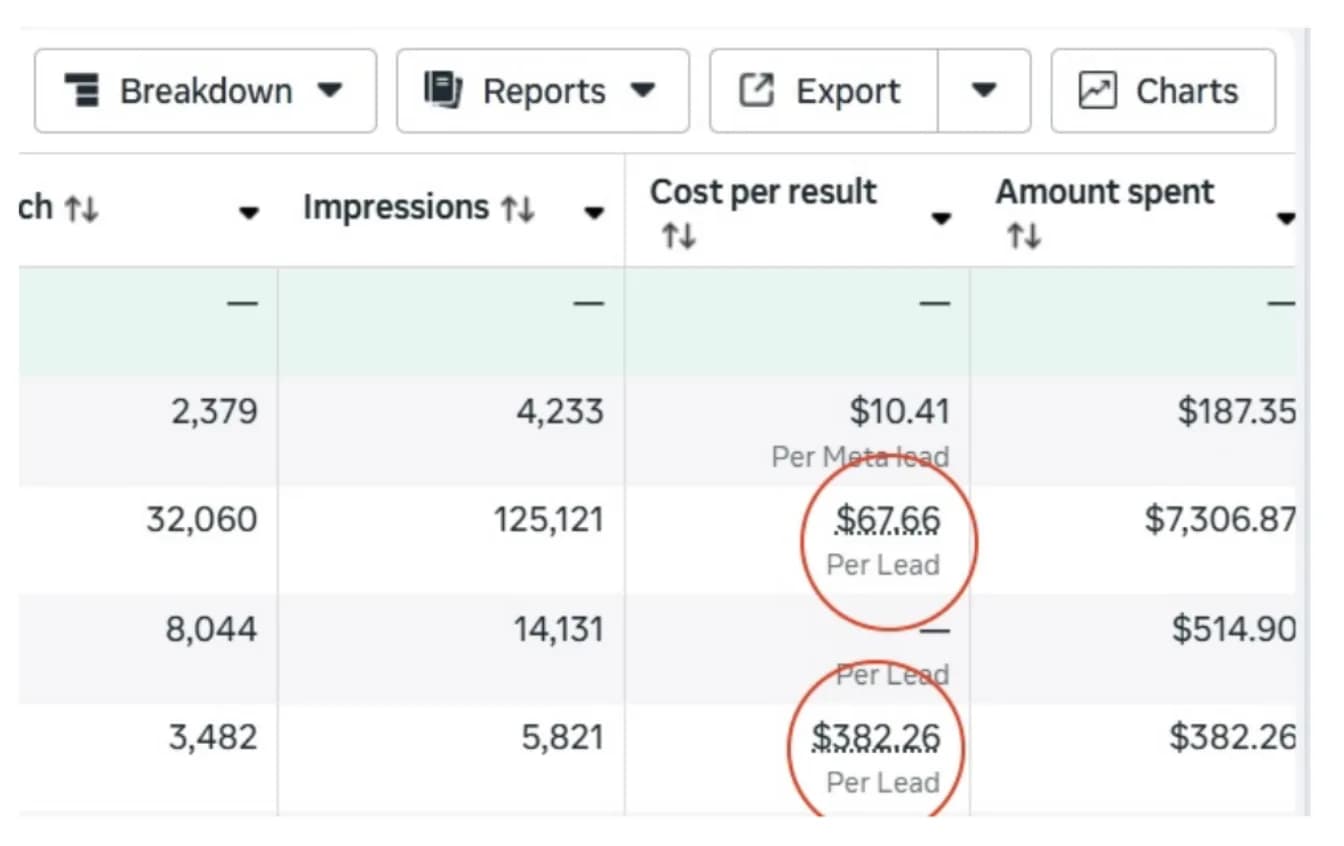Select the 3,482 reach cell
The image size is (1344, 846).
(x=214, y=737)
